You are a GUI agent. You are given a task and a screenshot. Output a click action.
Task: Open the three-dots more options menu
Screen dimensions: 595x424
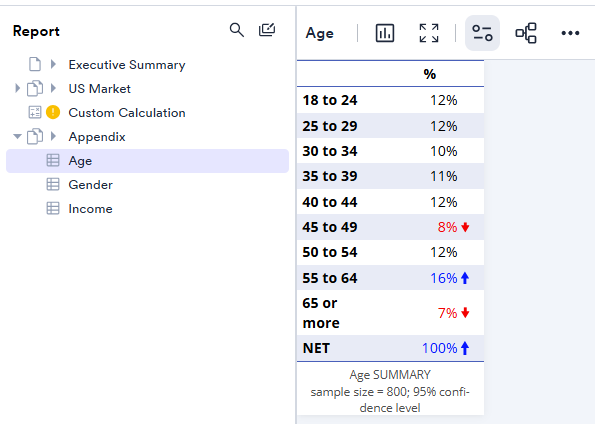tap(570, 33)
